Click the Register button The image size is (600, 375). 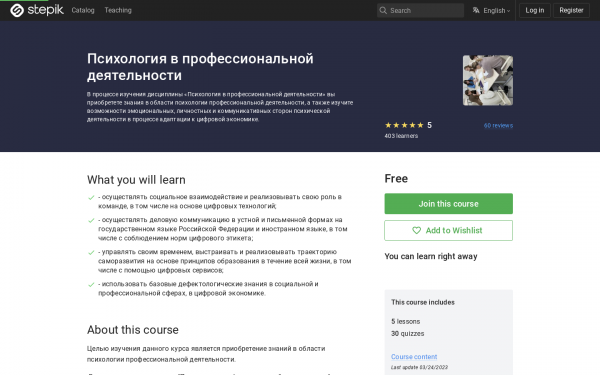pyautogui.click(x=571, y=10)
